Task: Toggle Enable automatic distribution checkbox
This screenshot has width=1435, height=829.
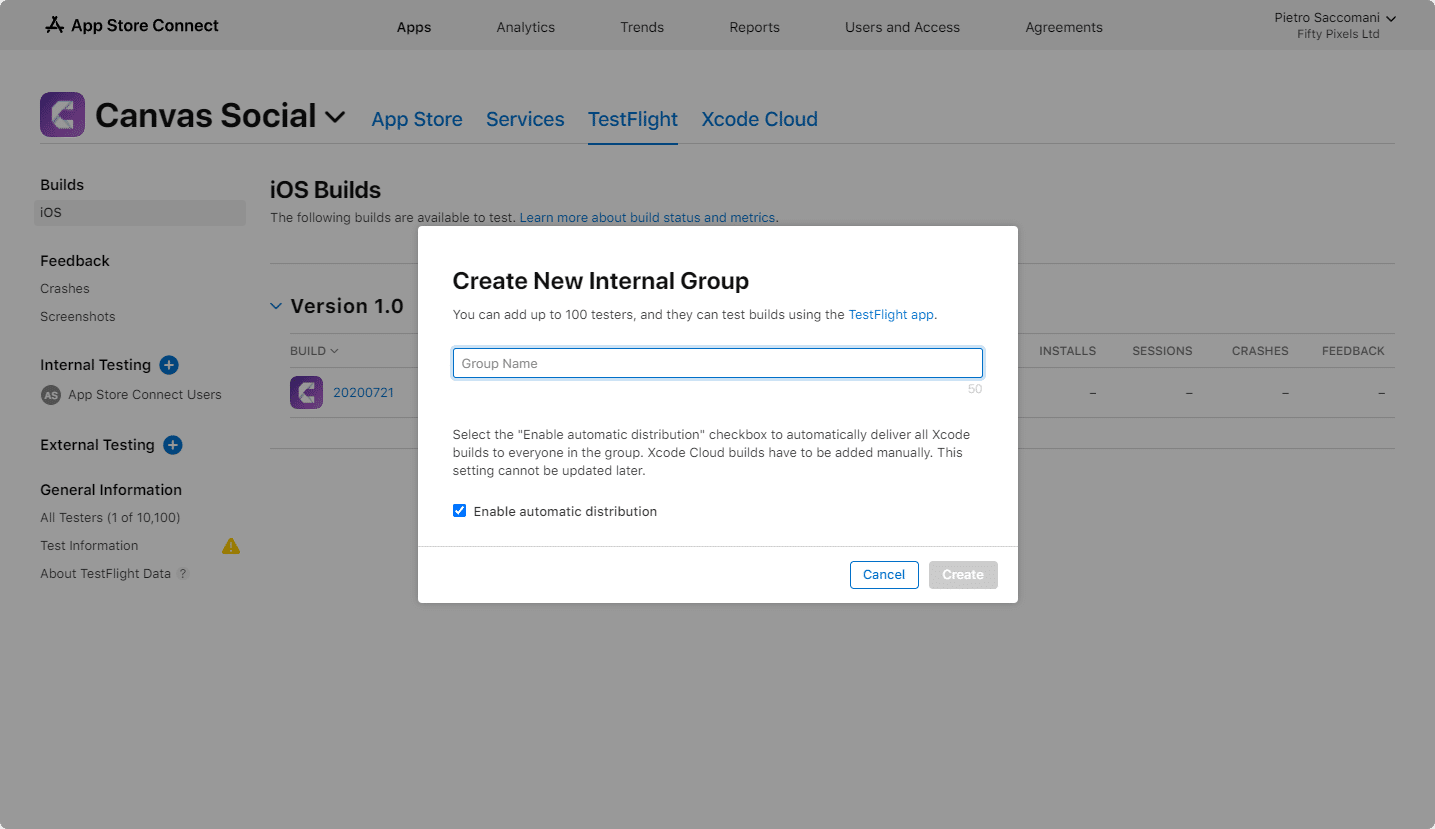Action: coord(460,511)
